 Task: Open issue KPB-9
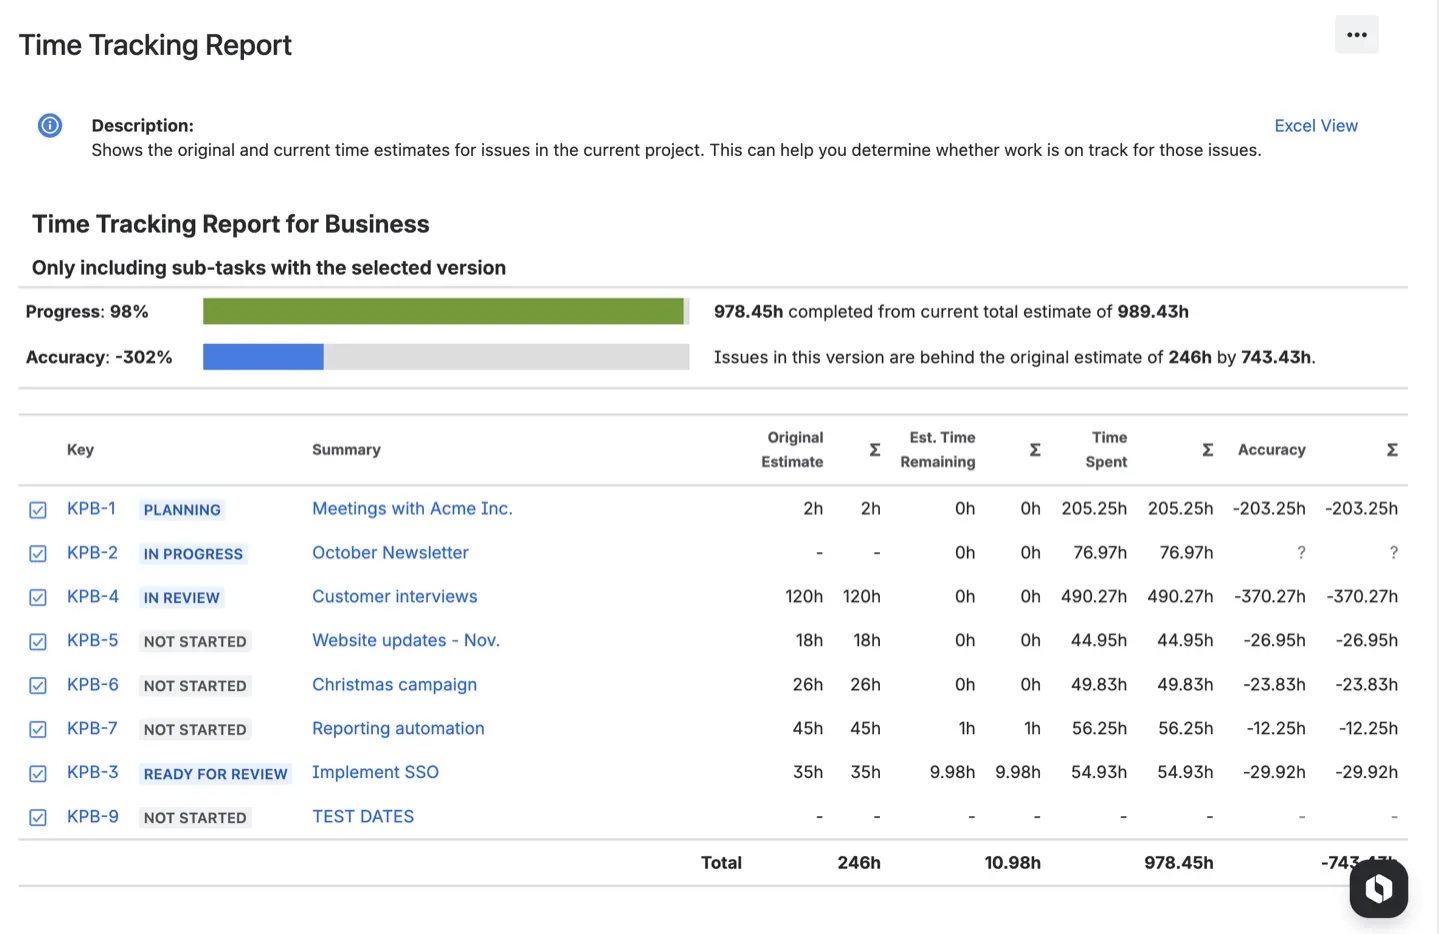tap(91, 816)
